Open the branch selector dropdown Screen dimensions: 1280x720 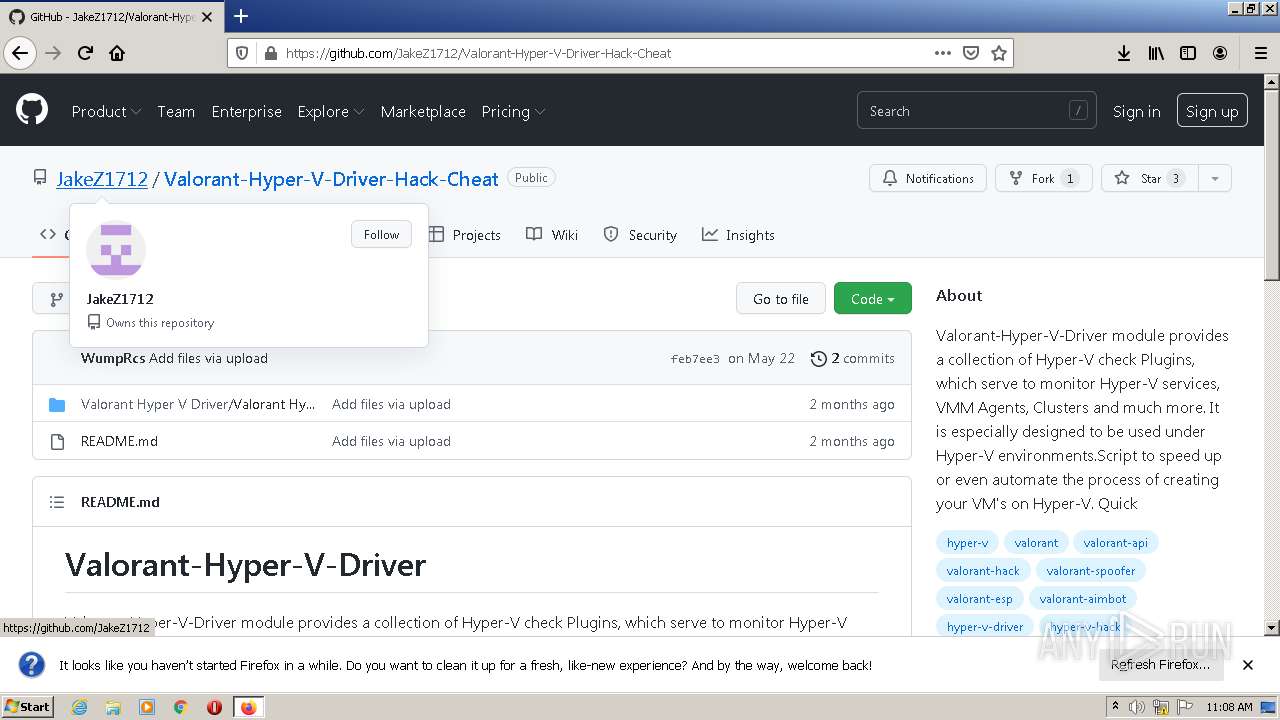[51, 299]
